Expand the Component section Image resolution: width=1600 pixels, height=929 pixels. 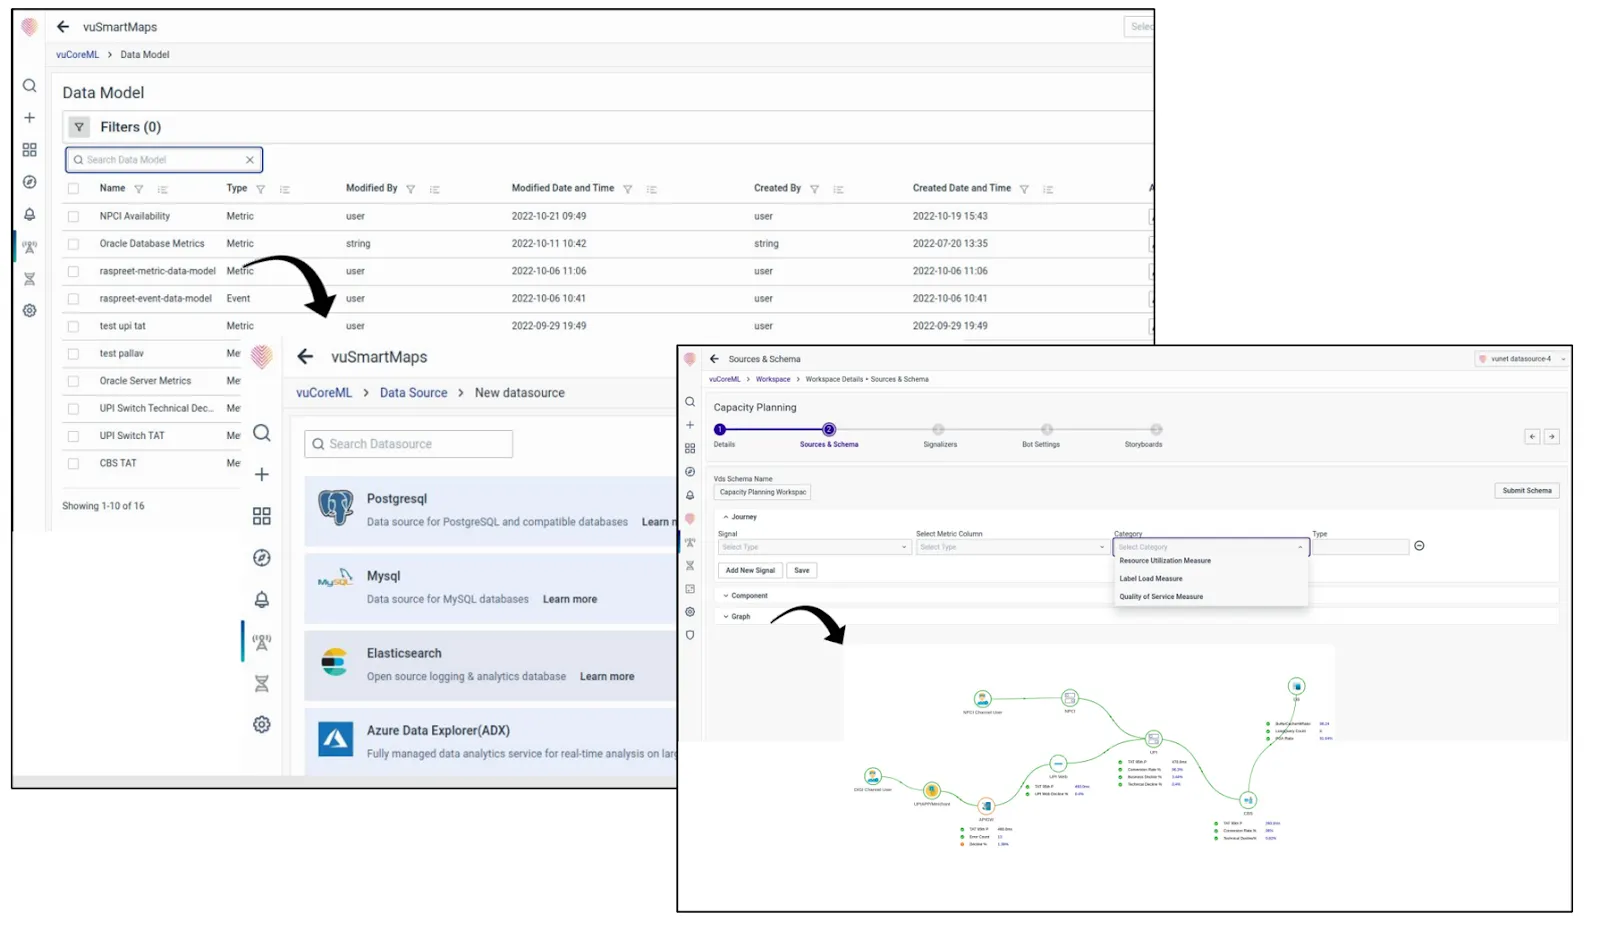click(745, 596)
